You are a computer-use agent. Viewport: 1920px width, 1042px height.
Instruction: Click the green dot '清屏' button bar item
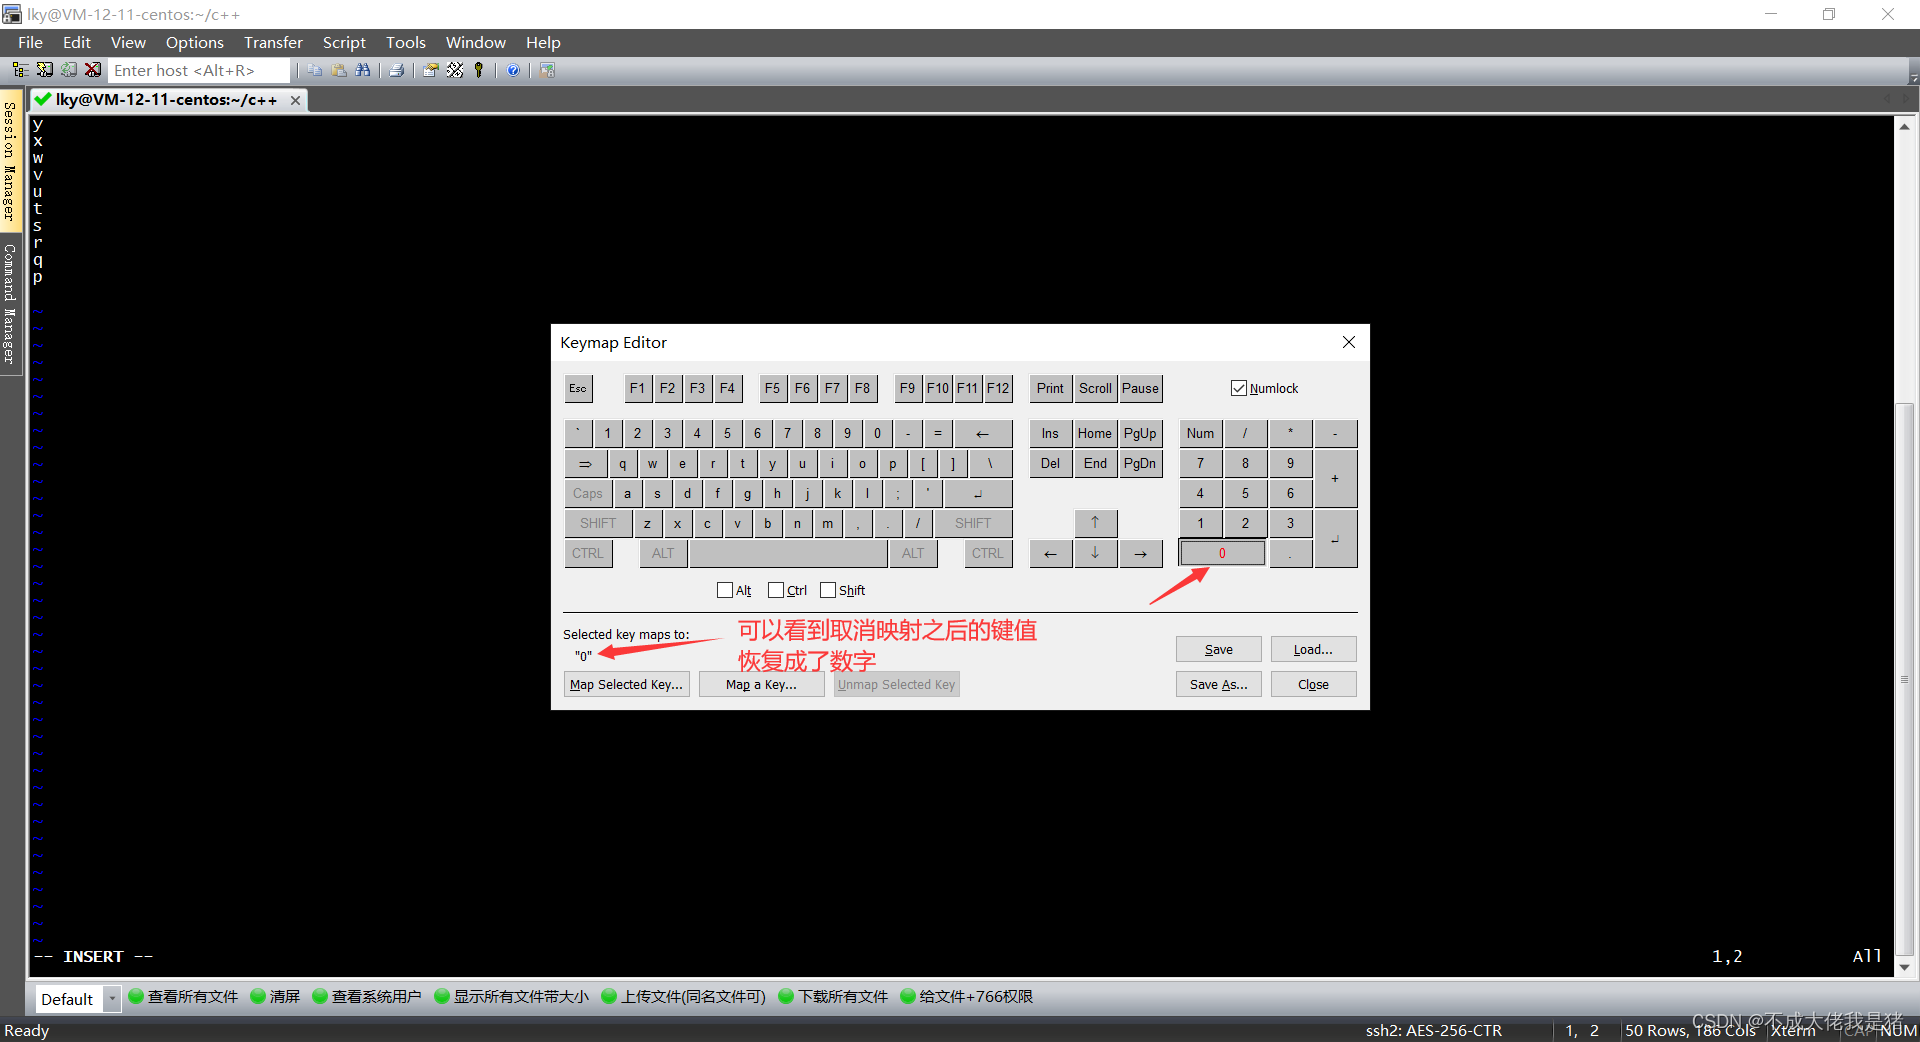point(275,996)
